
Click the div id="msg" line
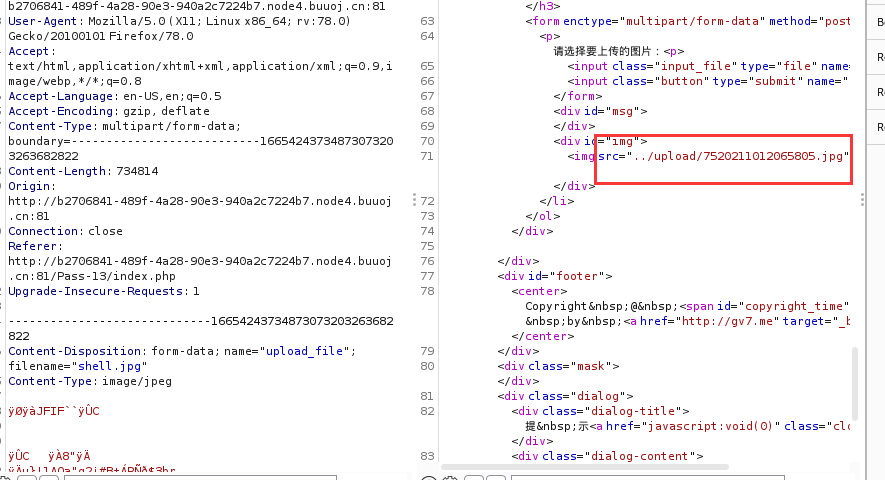[601, 111]
